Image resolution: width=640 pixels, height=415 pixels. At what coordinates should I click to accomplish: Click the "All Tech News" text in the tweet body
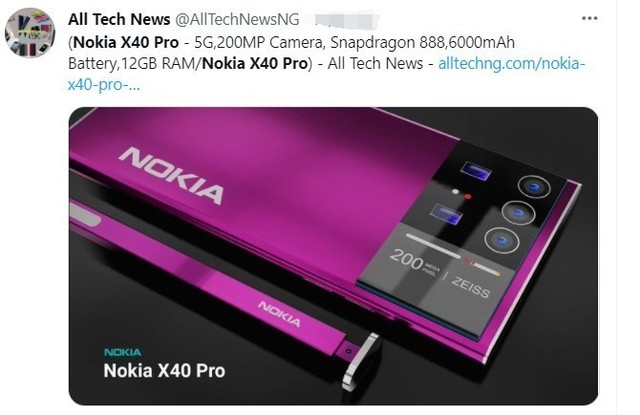point(375,64)
